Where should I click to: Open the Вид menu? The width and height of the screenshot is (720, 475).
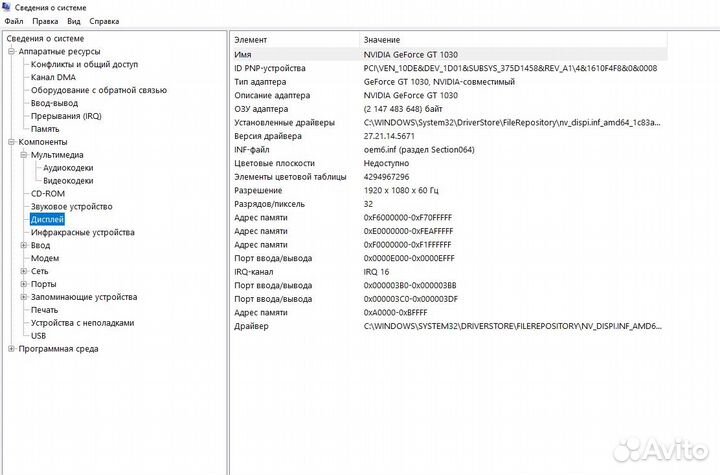click(73, 21)
